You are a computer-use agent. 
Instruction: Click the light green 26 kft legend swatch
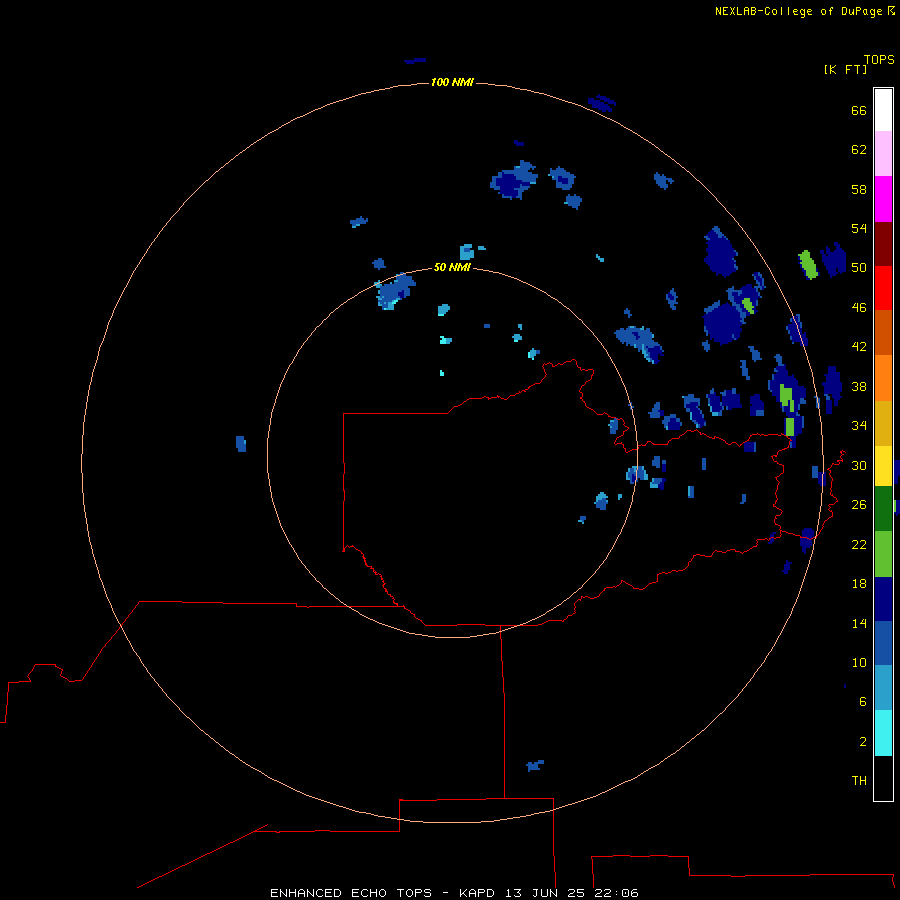click(883, 554)
